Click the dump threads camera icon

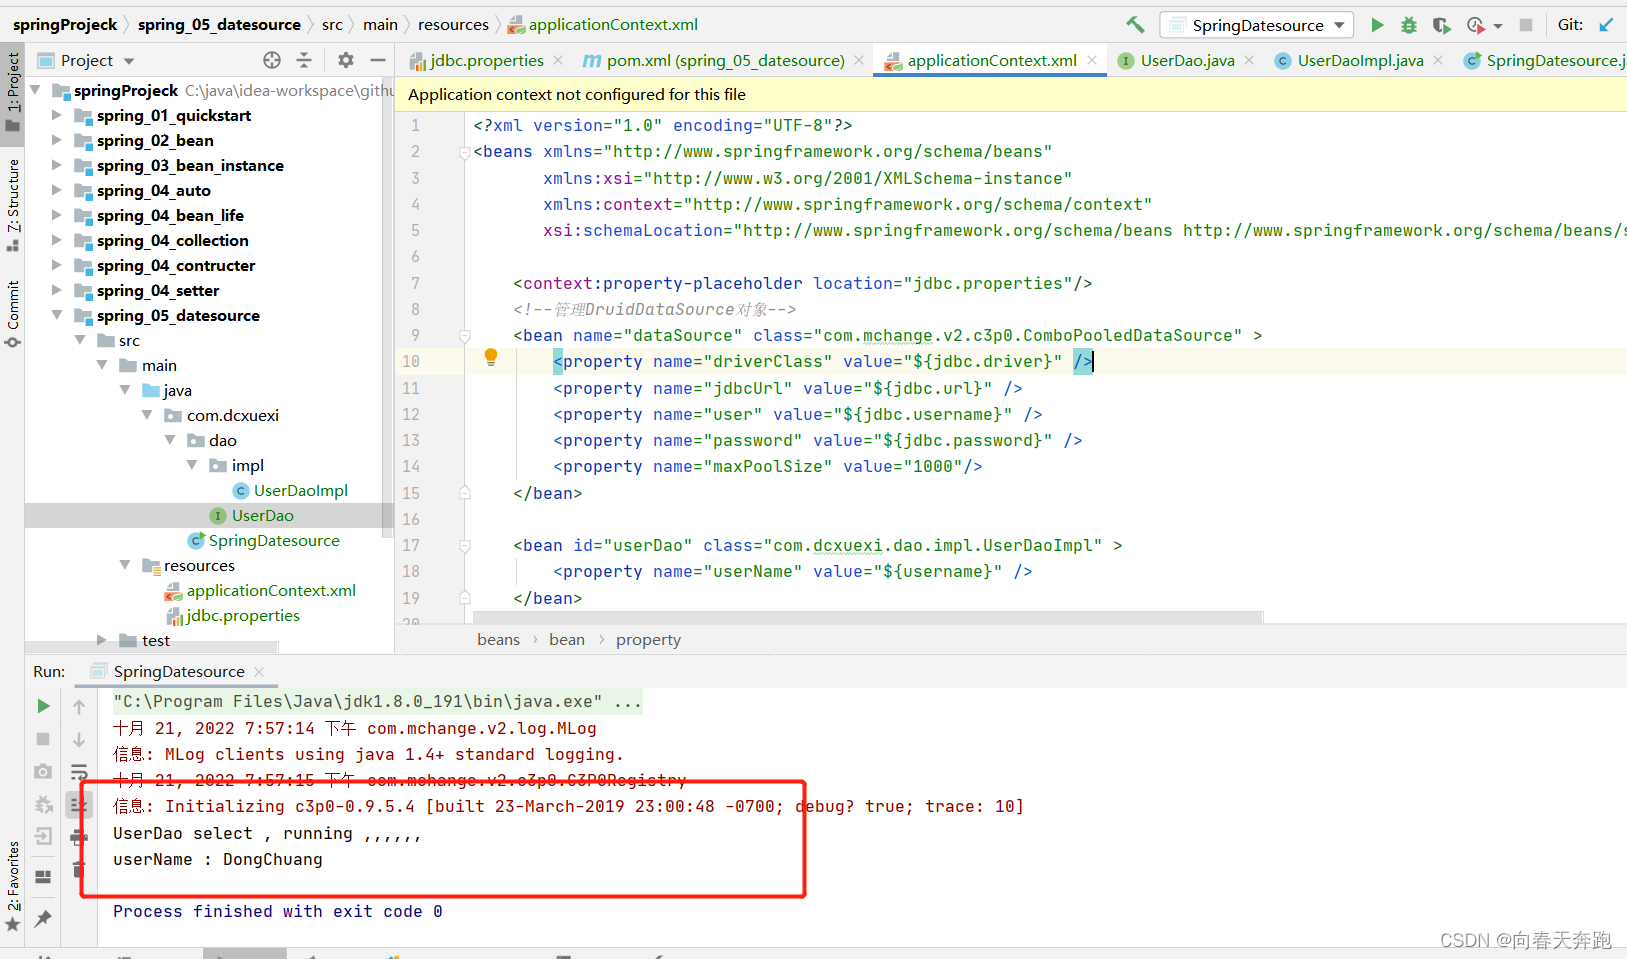click(43, 771)
